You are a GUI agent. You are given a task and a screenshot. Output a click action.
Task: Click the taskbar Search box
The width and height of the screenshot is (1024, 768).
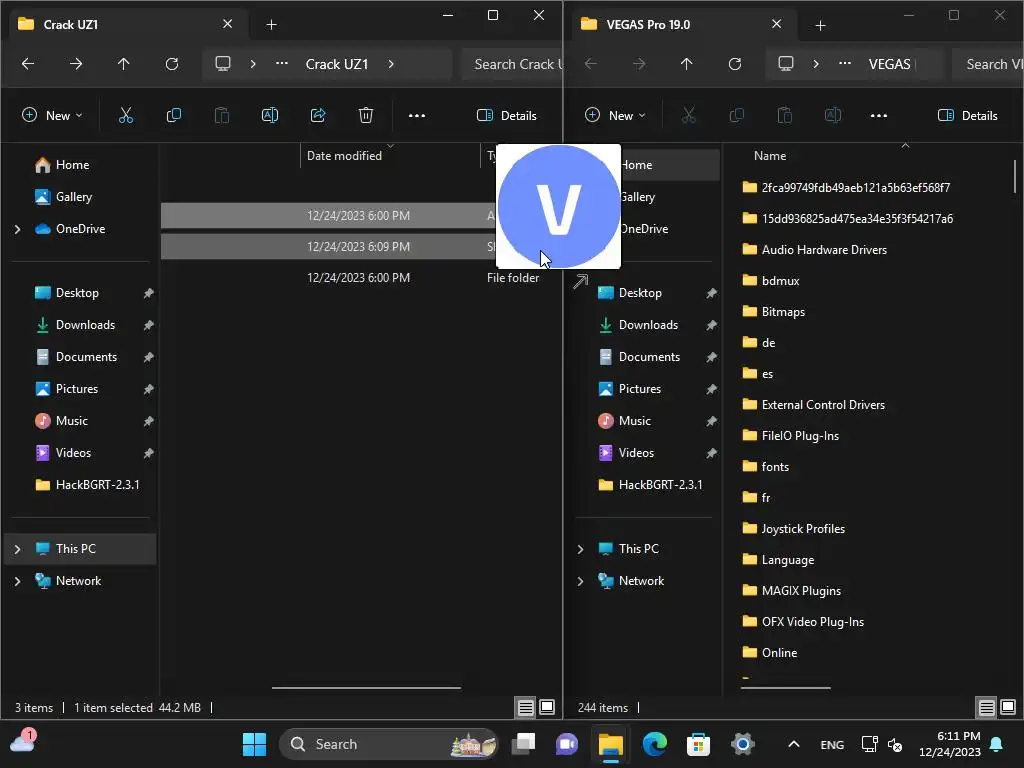point(389,744)
